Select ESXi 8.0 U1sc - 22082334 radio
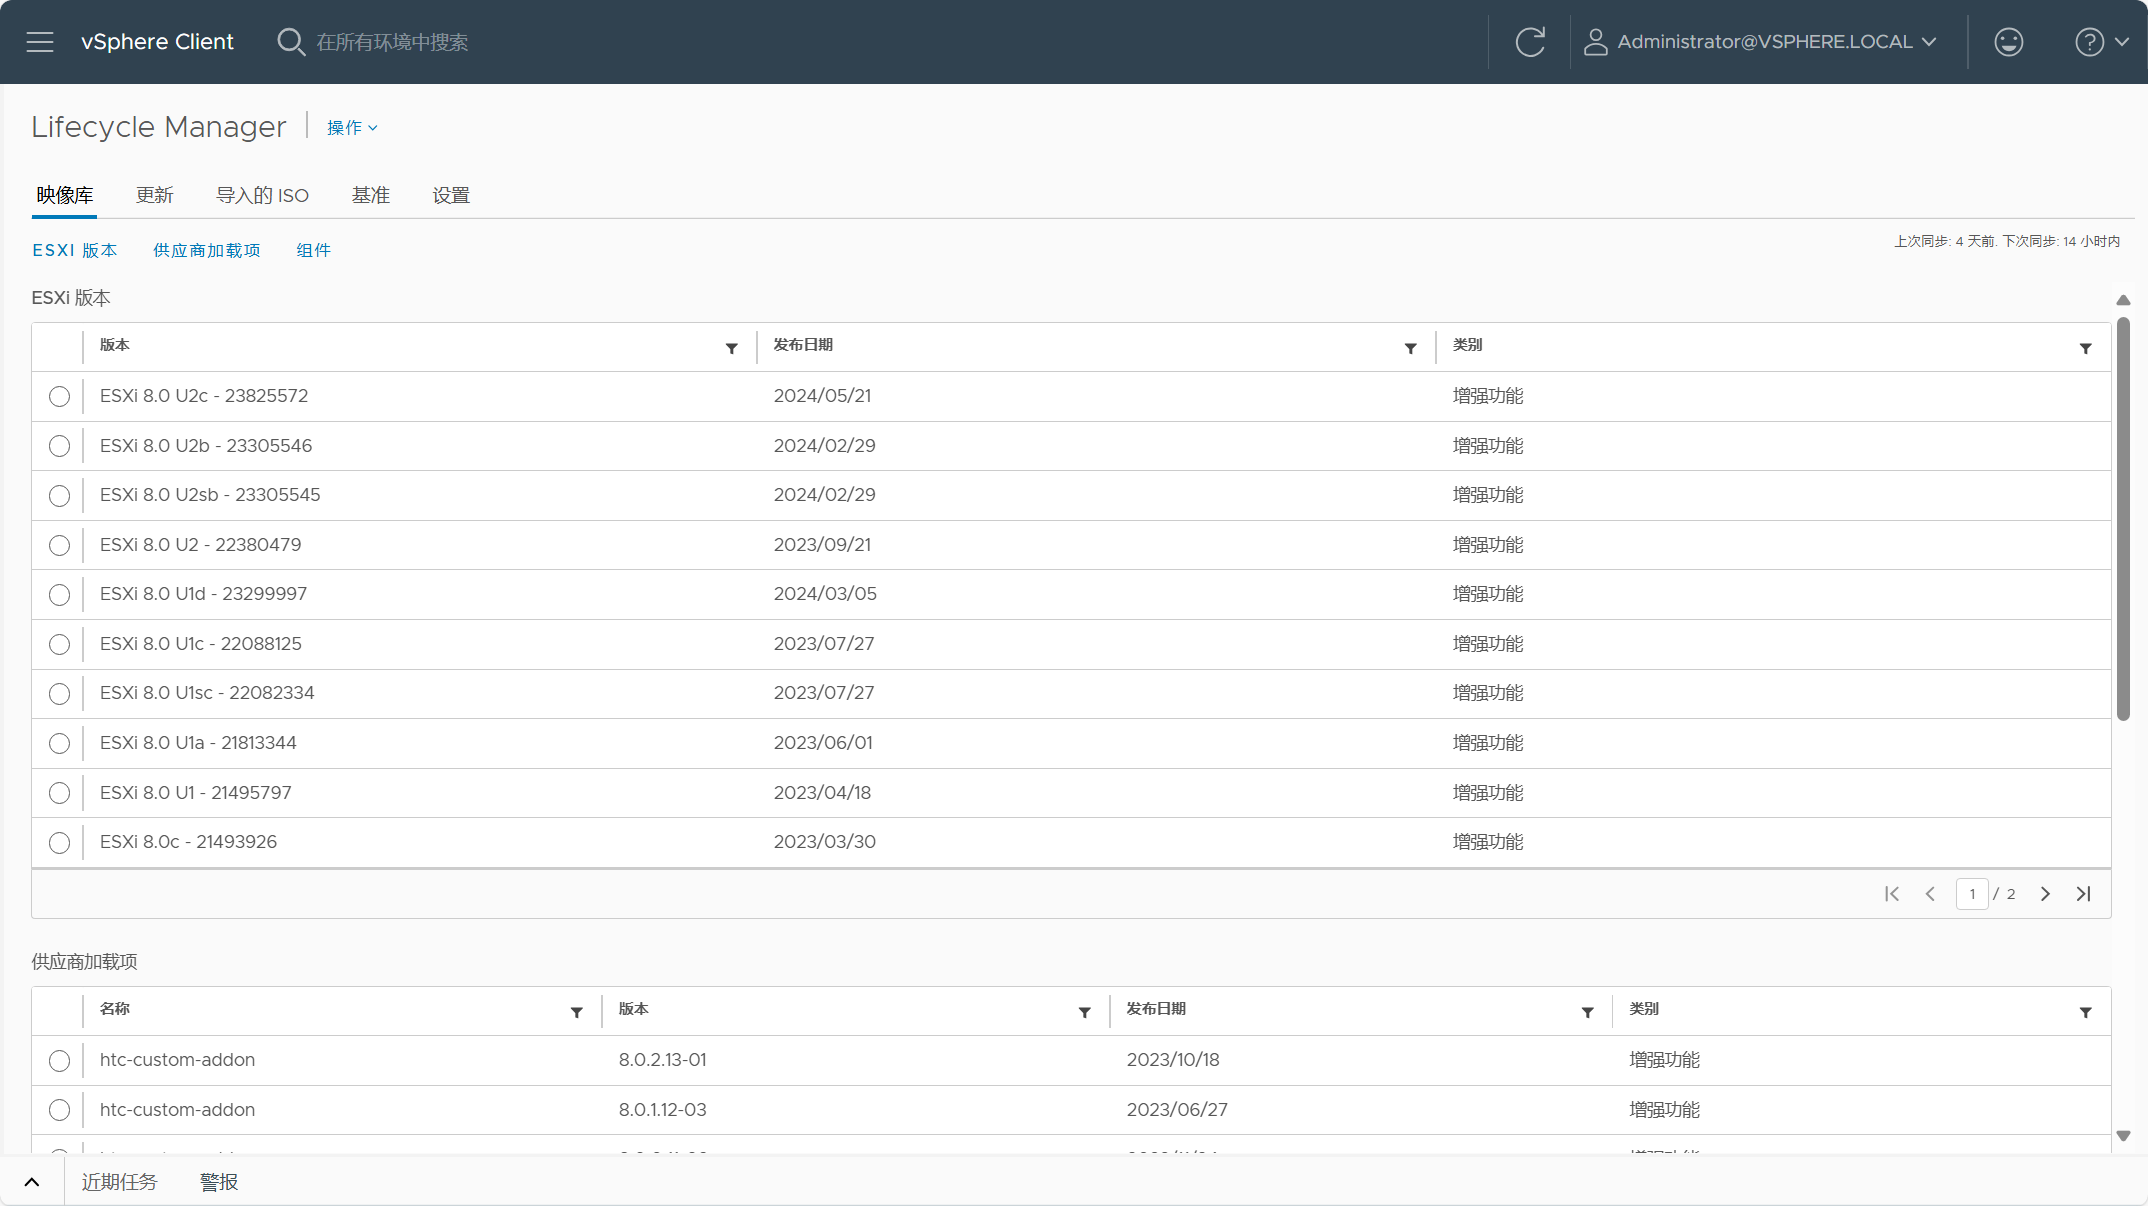 tap(59, 694)
